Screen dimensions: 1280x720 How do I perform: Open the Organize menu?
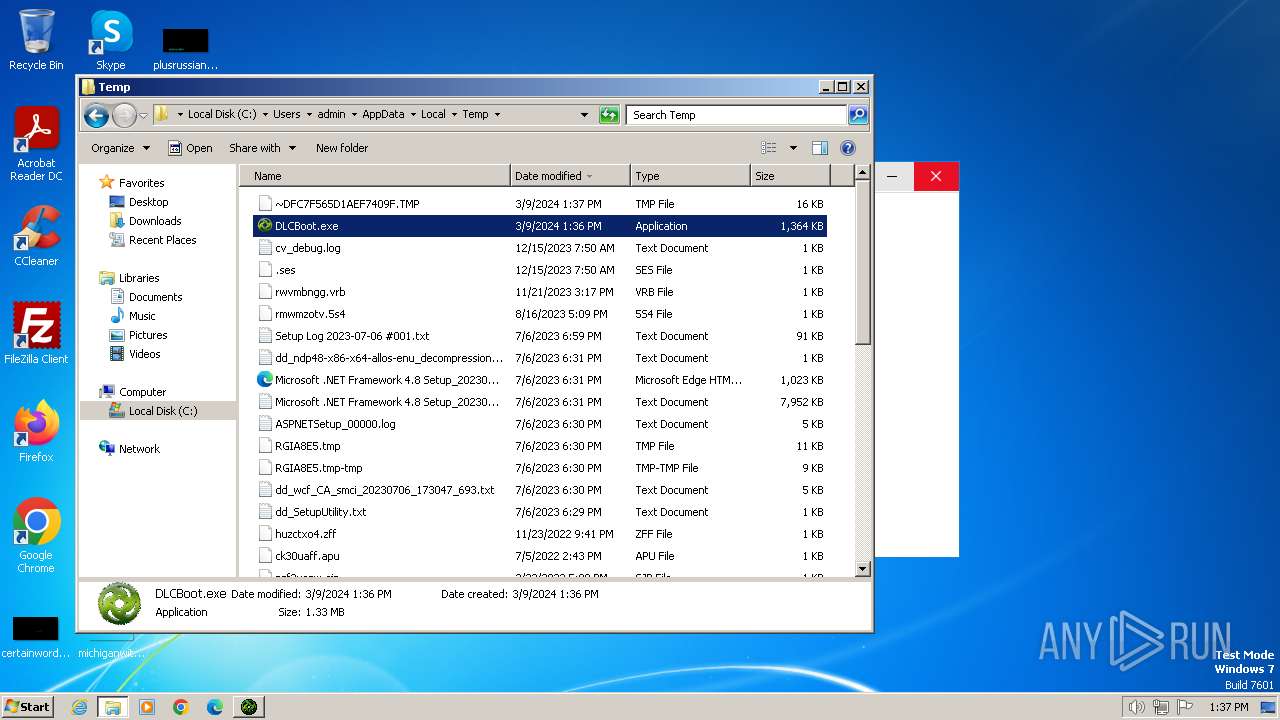point(120,148)
